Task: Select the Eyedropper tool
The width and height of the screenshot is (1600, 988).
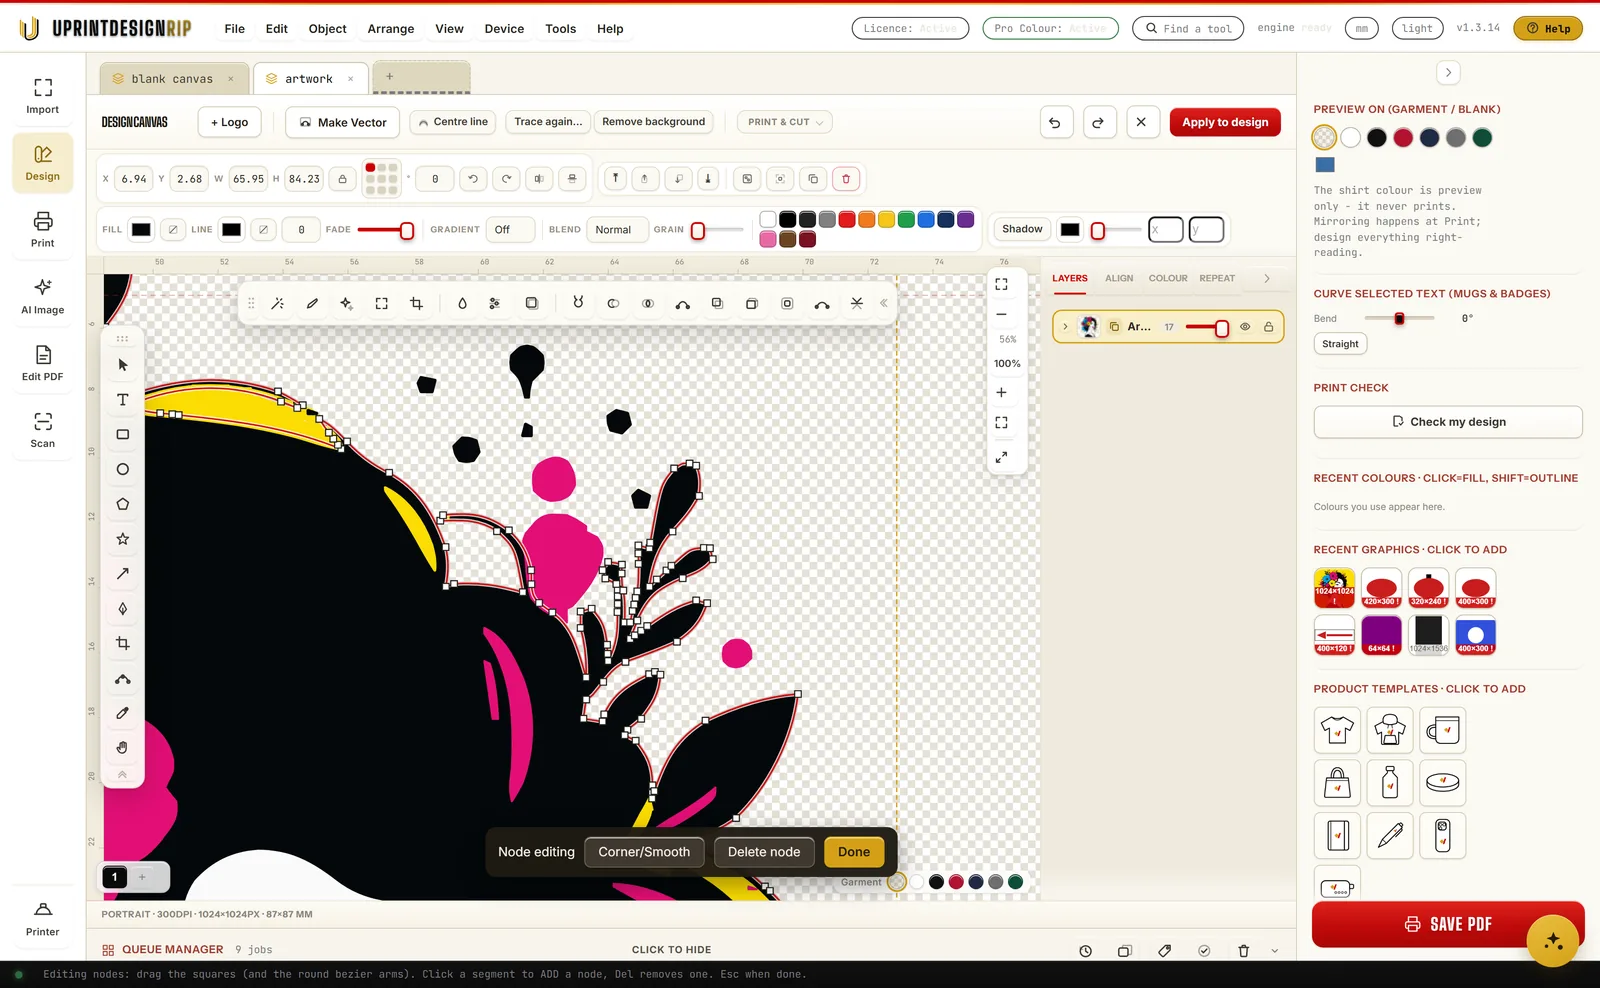Action: [x=123, y=713]
